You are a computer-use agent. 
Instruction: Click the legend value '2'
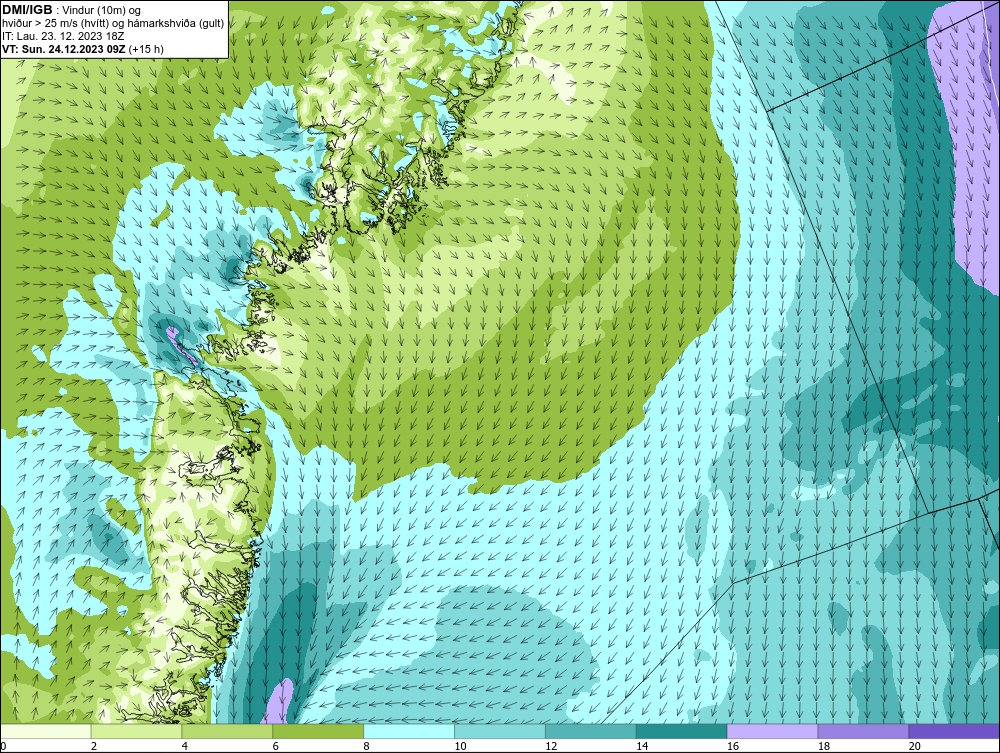(94, 746)
